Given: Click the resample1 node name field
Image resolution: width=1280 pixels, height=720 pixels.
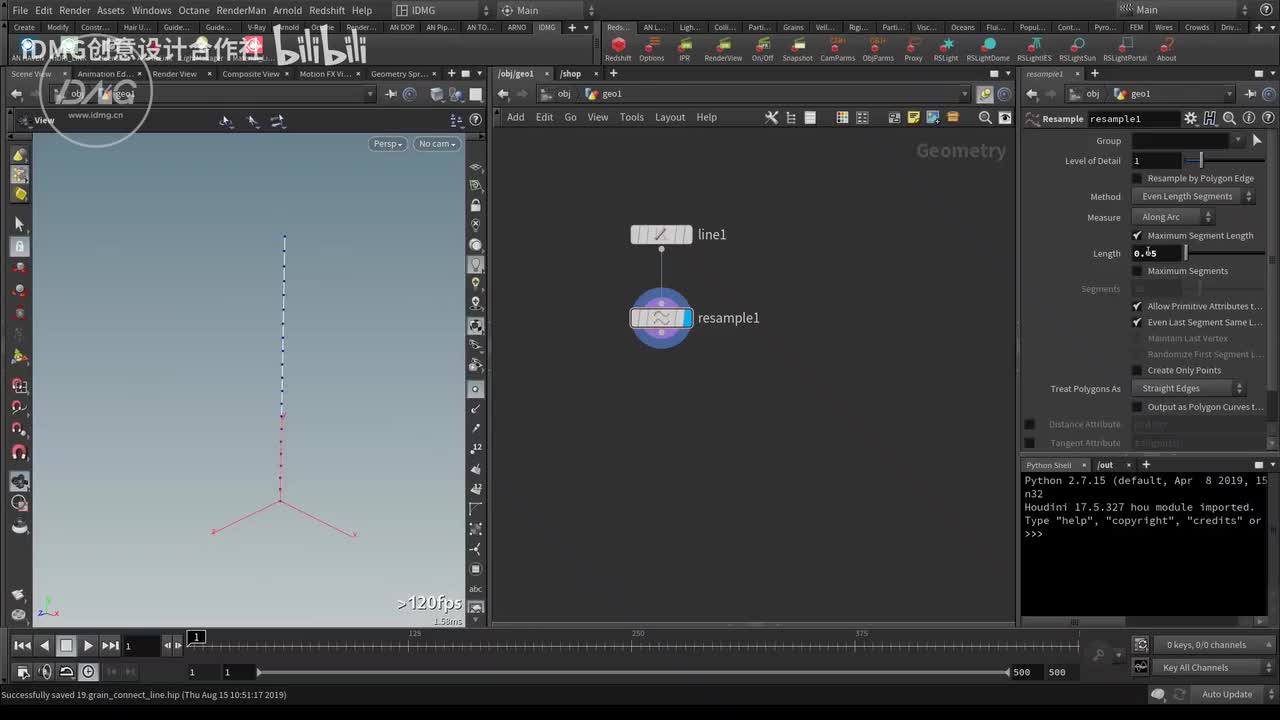Looking at the screenshot, I should 1133,119.
